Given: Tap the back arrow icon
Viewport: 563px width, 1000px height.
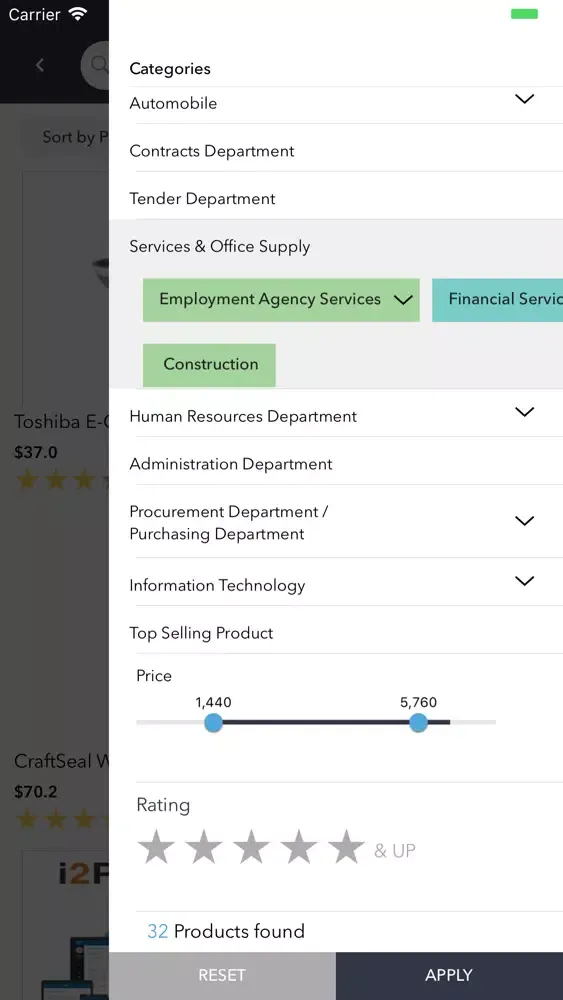Looking at the screenshot, I should (40, 64).
